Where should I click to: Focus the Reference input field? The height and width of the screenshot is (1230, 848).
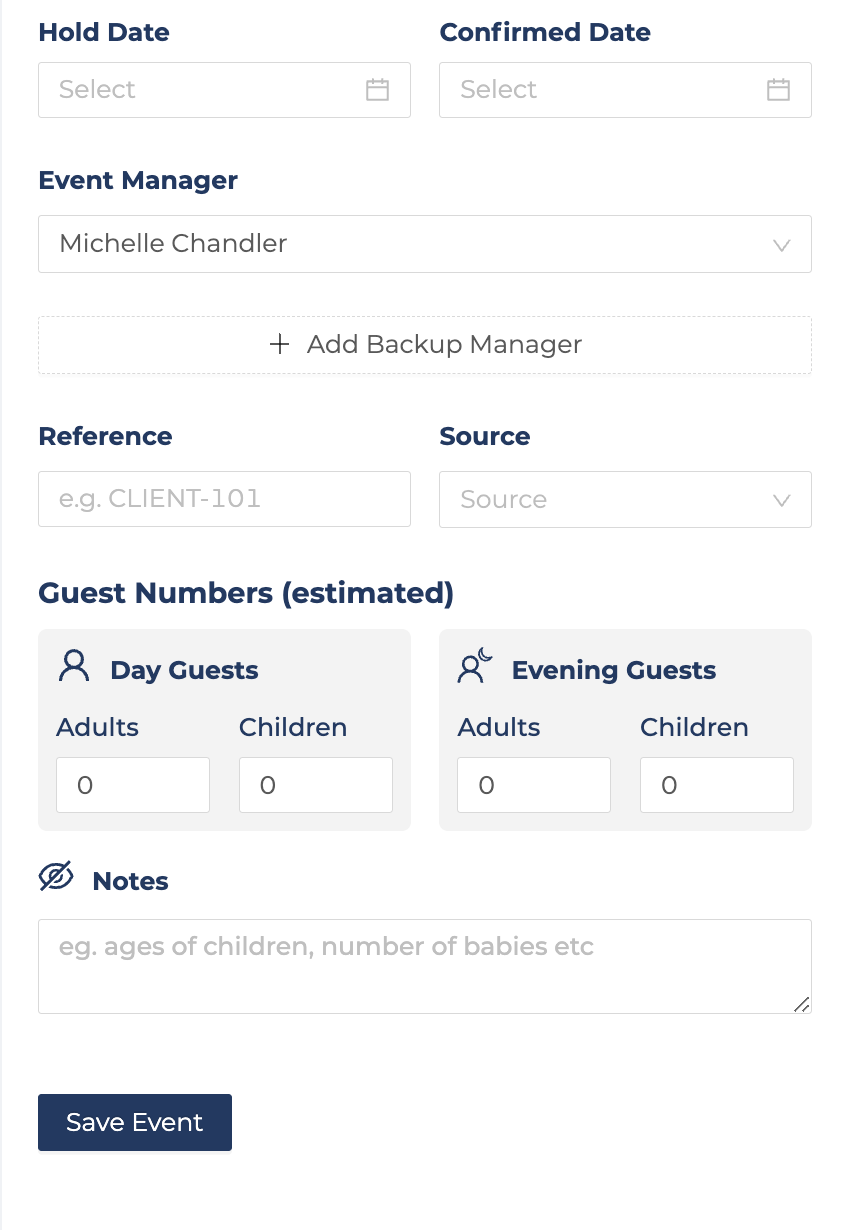pos(224,499)
